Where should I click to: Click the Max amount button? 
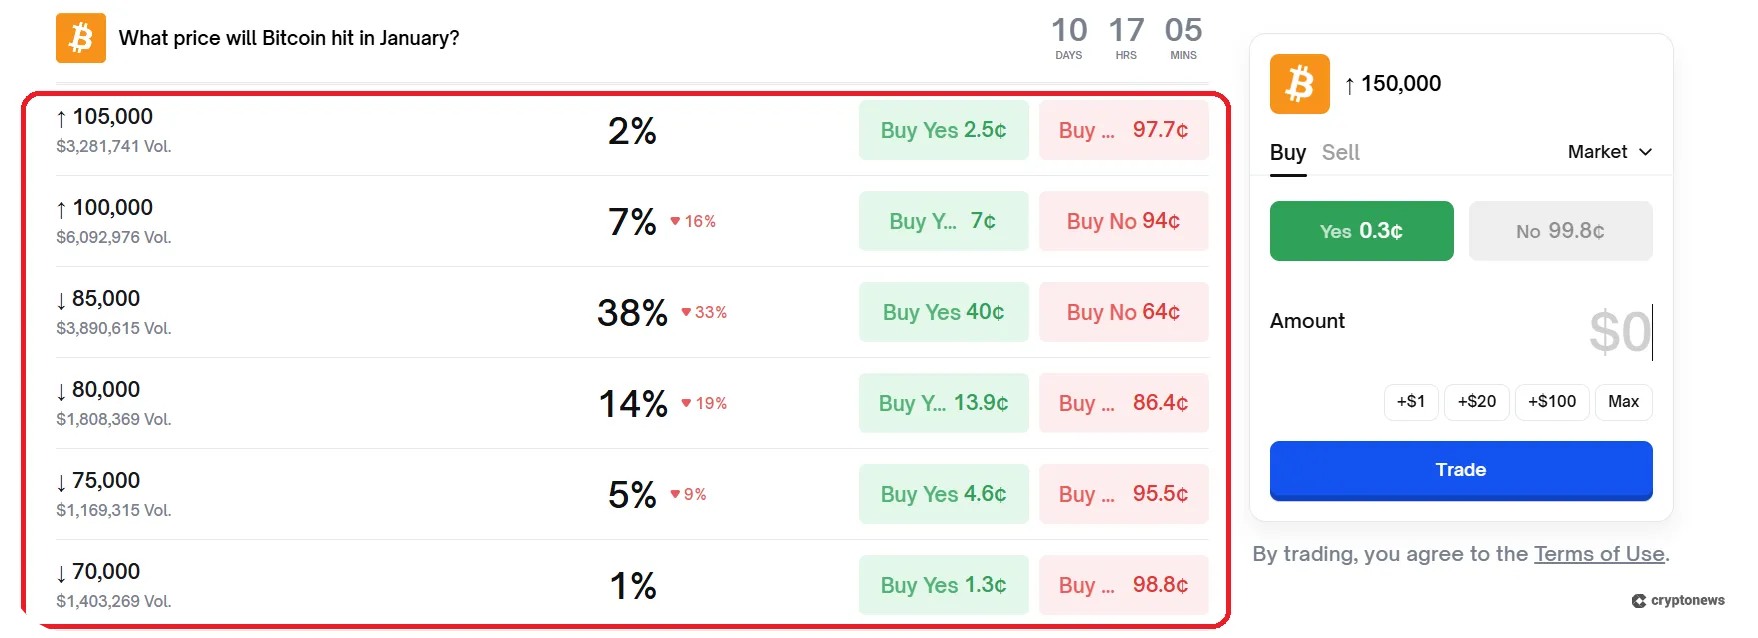click(1623, 402)
